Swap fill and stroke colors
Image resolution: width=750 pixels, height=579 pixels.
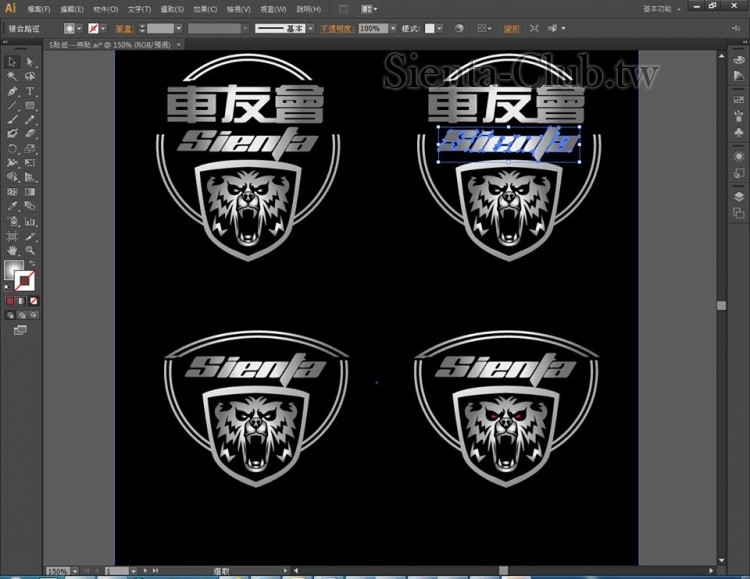(33, 262)
